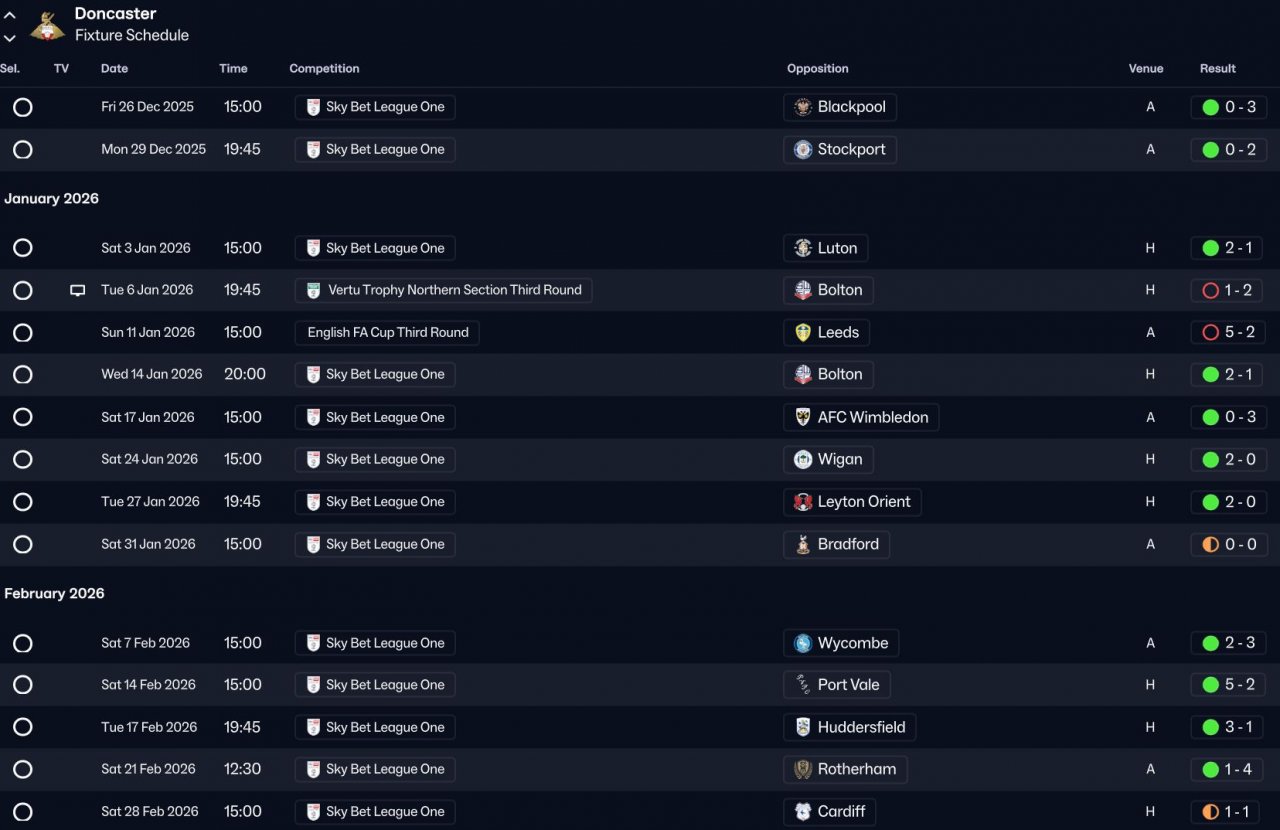Click the down chevron beside Fixture Schedule

point(10,38)
